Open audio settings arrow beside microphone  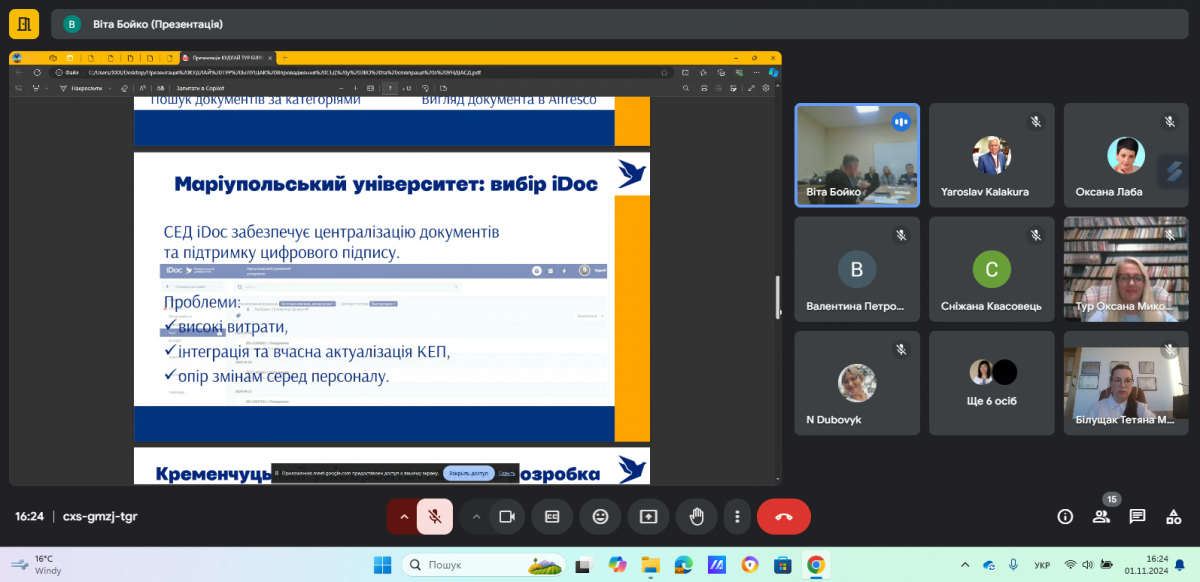coord(404,516)
